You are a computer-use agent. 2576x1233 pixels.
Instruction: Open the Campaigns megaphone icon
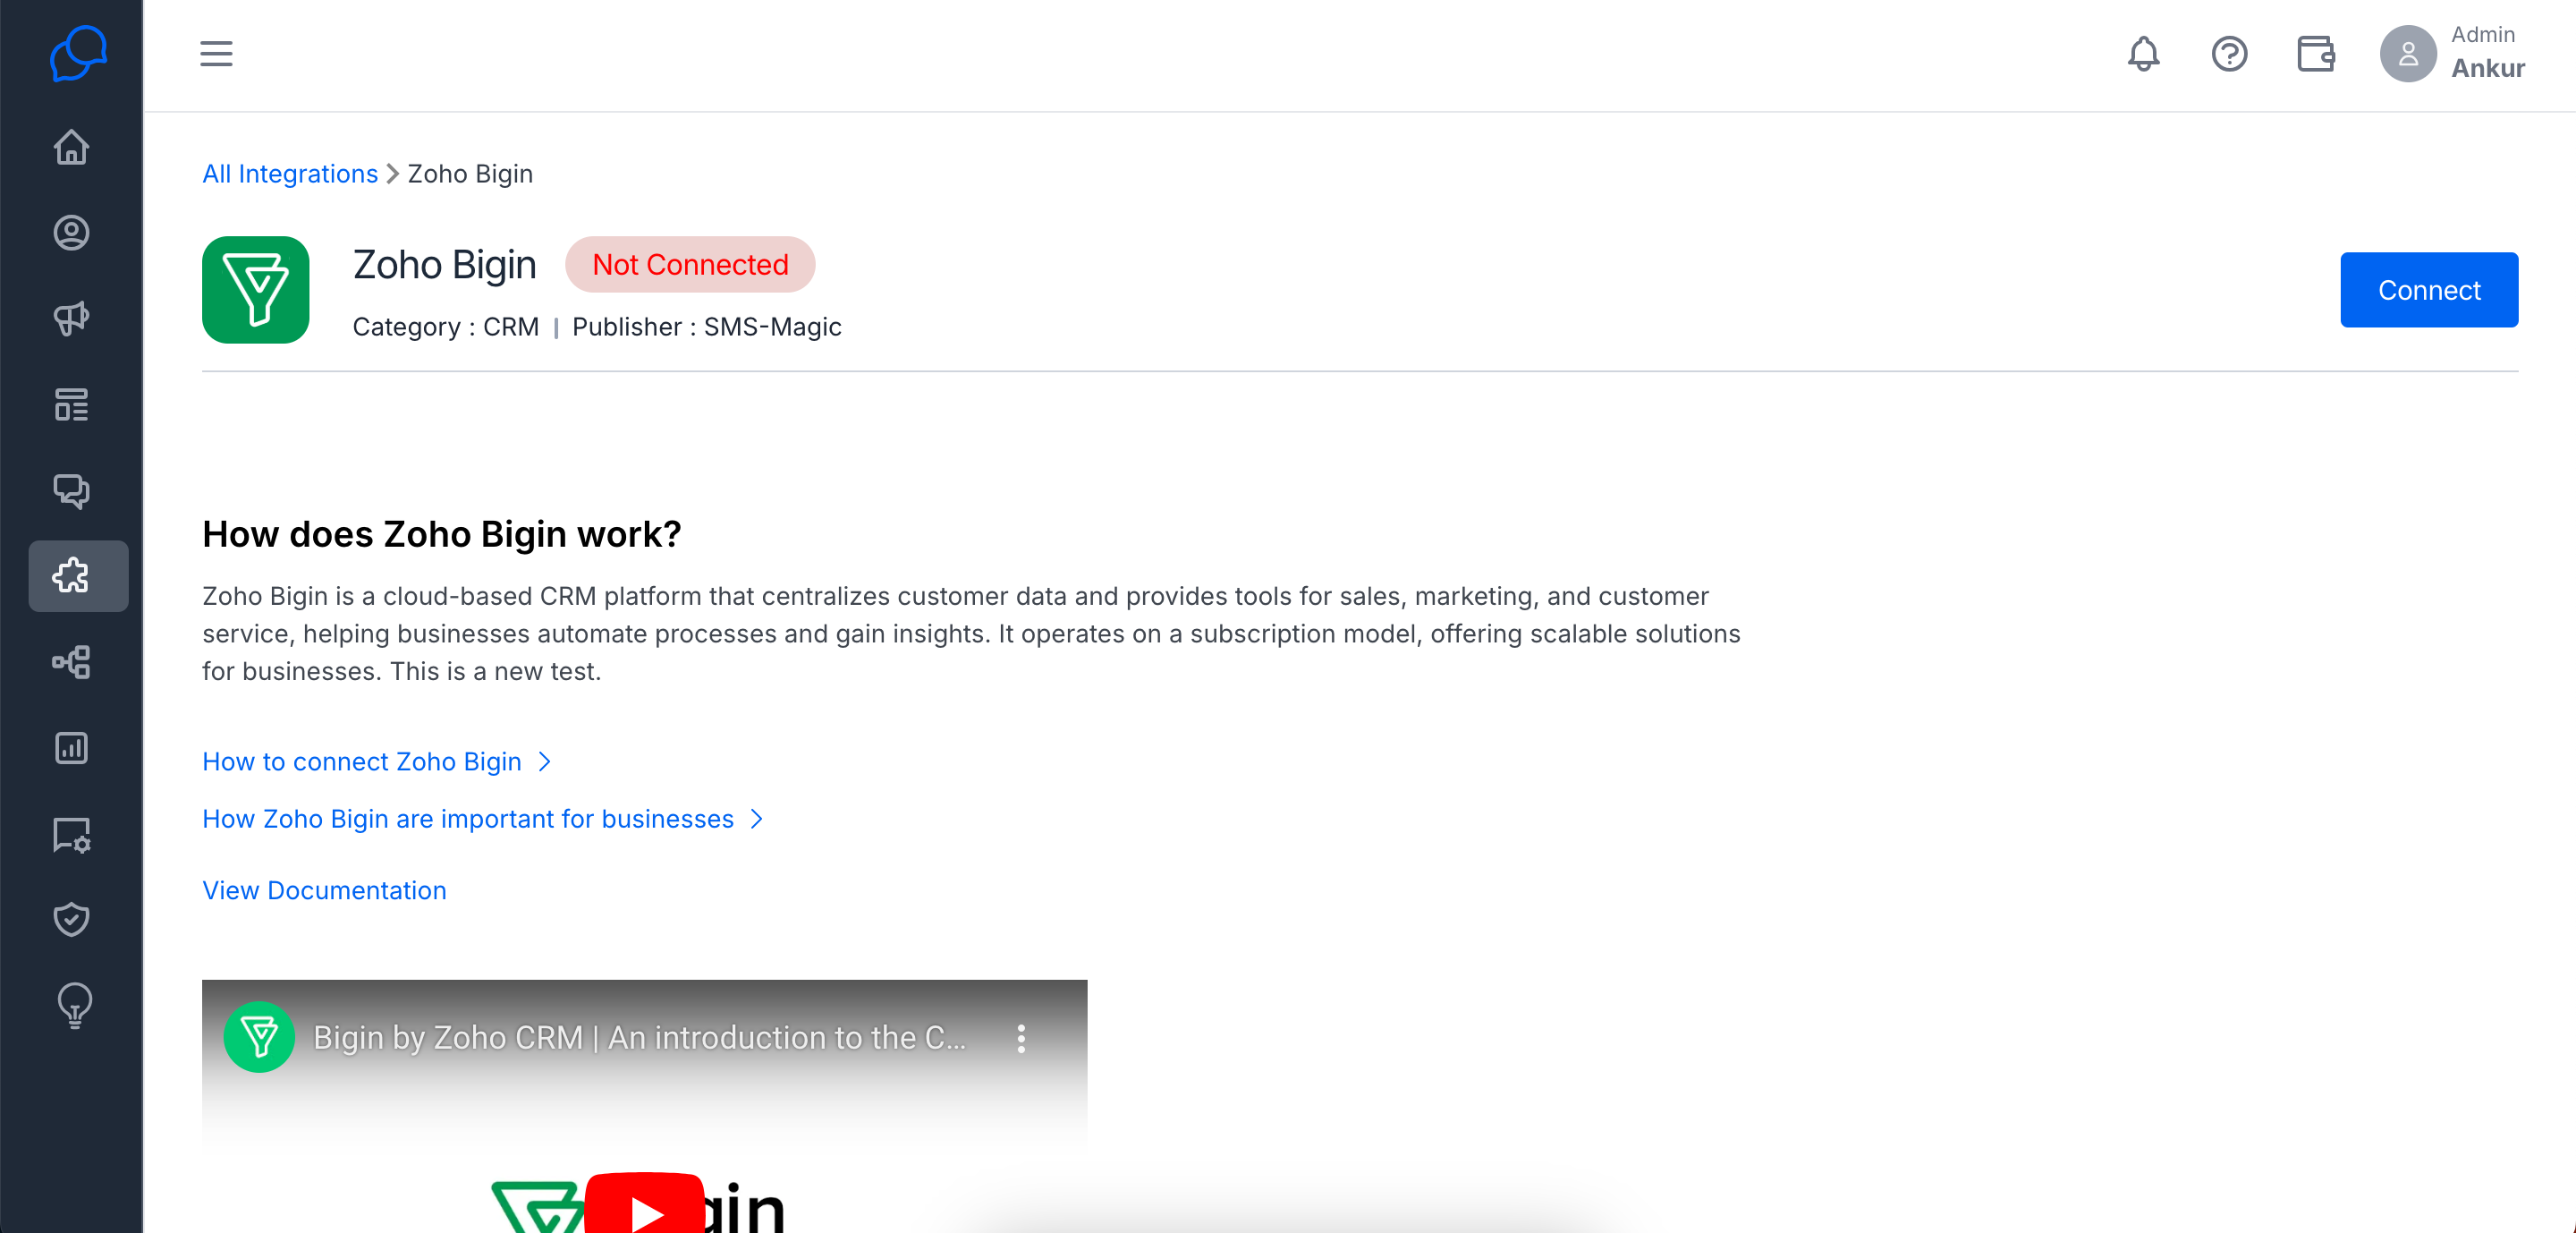pos(71,319)
